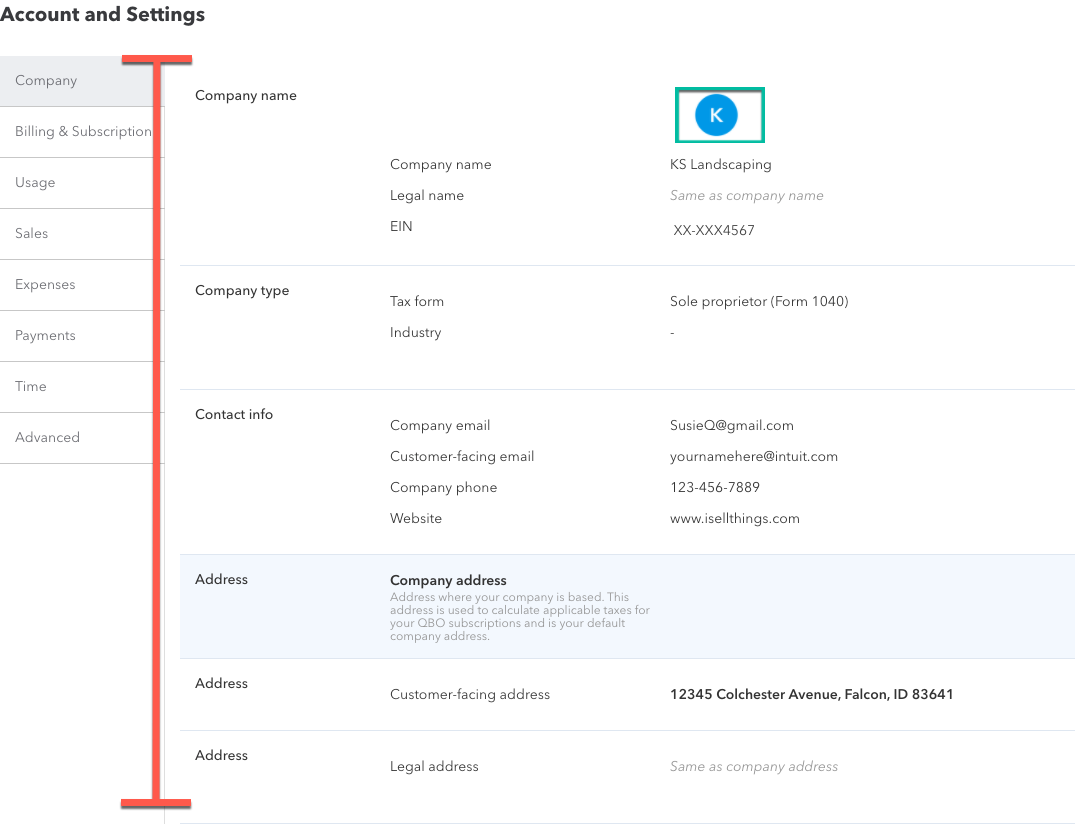This screenshot has height=824, width=1075.
Task: Click the customer-facing address 12345 Colchester Avenue
Action: point(811,694)
